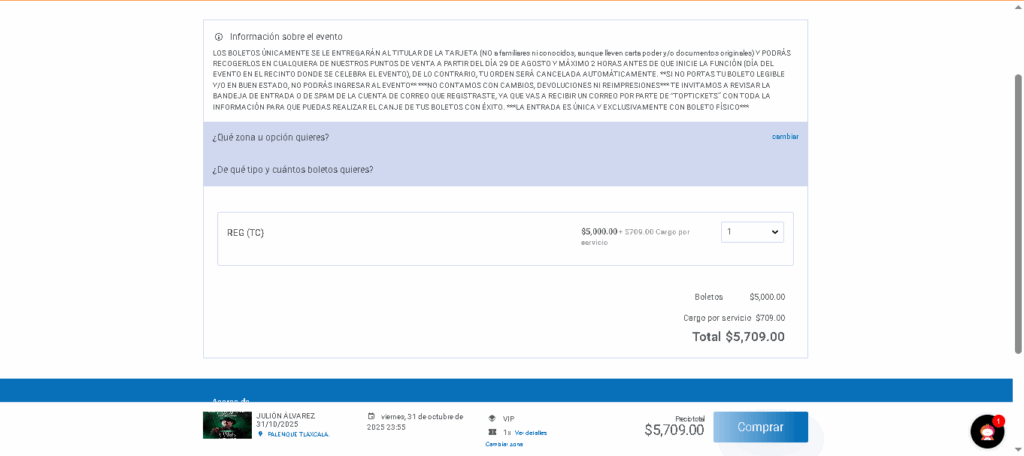Click 'cambiar' link to change the zone
1024x456 pixels.
[x=785, y=137]
